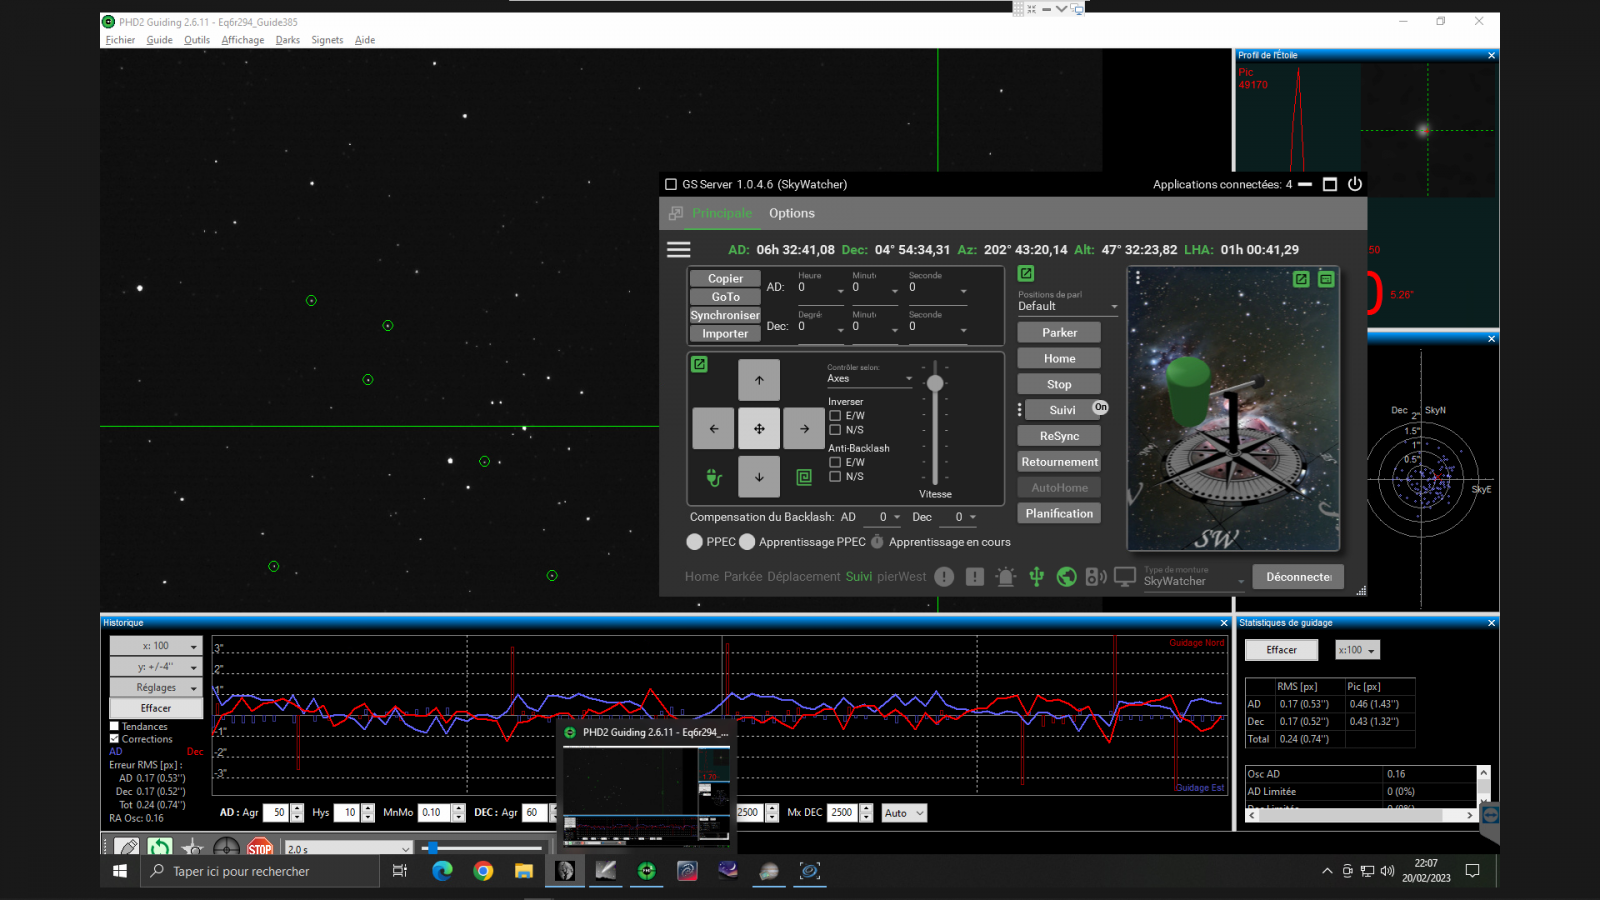
Task: Open the AD Heure dropdown
Action: (x=821, y=288)
